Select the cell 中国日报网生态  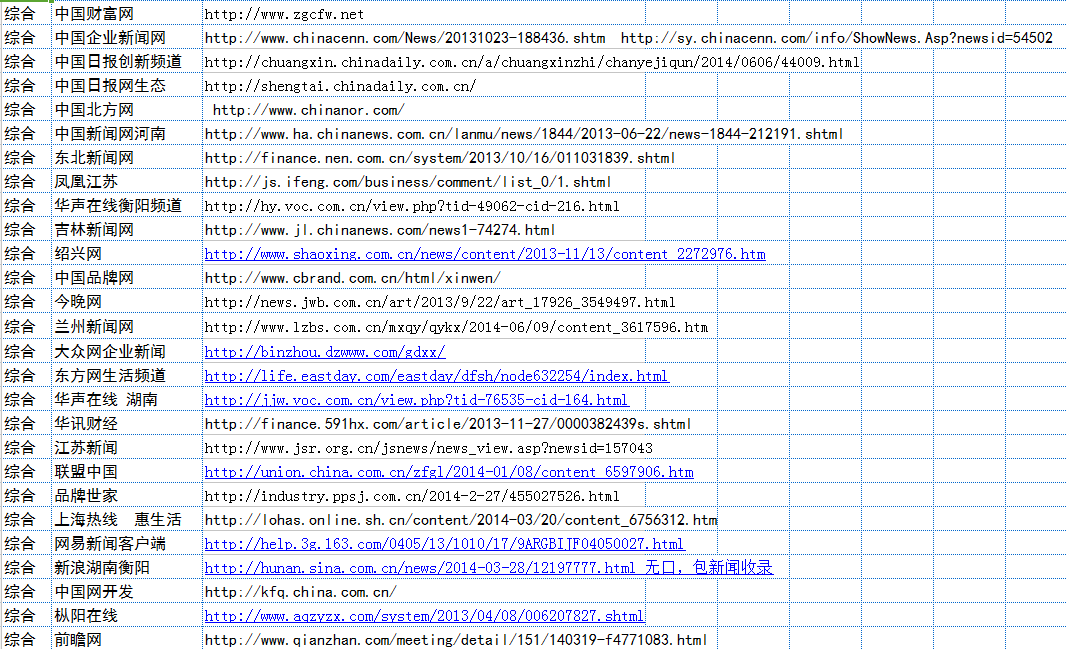[126, 86]
